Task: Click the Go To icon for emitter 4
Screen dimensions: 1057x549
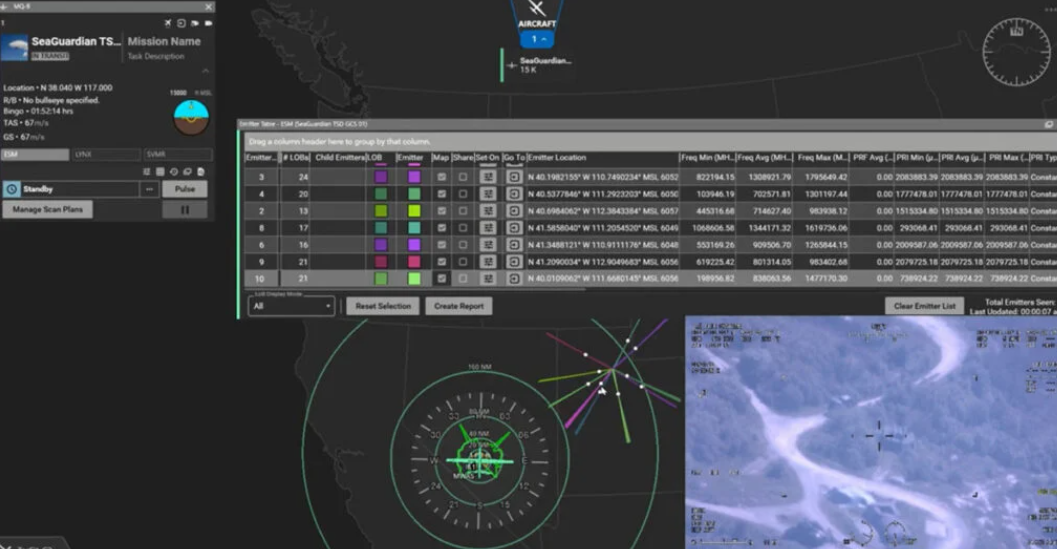Action: pos(514,194)
